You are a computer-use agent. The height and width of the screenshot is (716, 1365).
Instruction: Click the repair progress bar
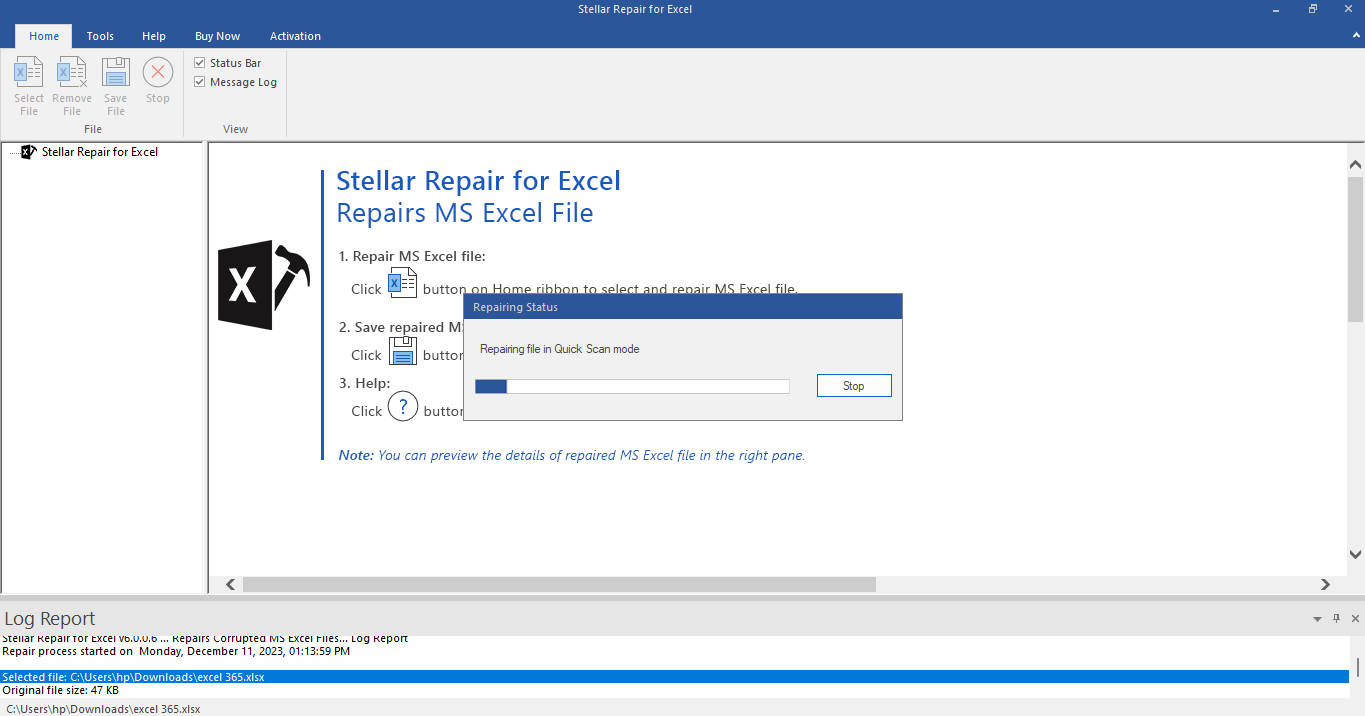pos(632,386)
